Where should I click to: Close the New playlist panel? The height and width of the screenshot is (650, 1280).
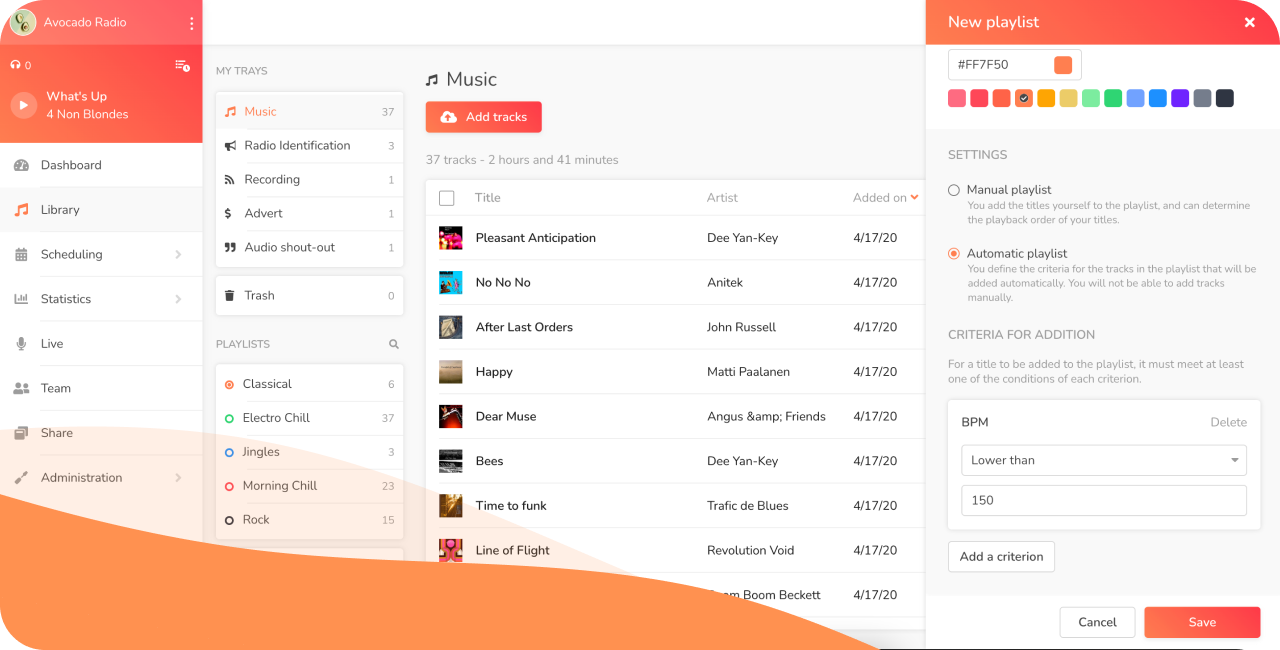tap(1249, 22)
